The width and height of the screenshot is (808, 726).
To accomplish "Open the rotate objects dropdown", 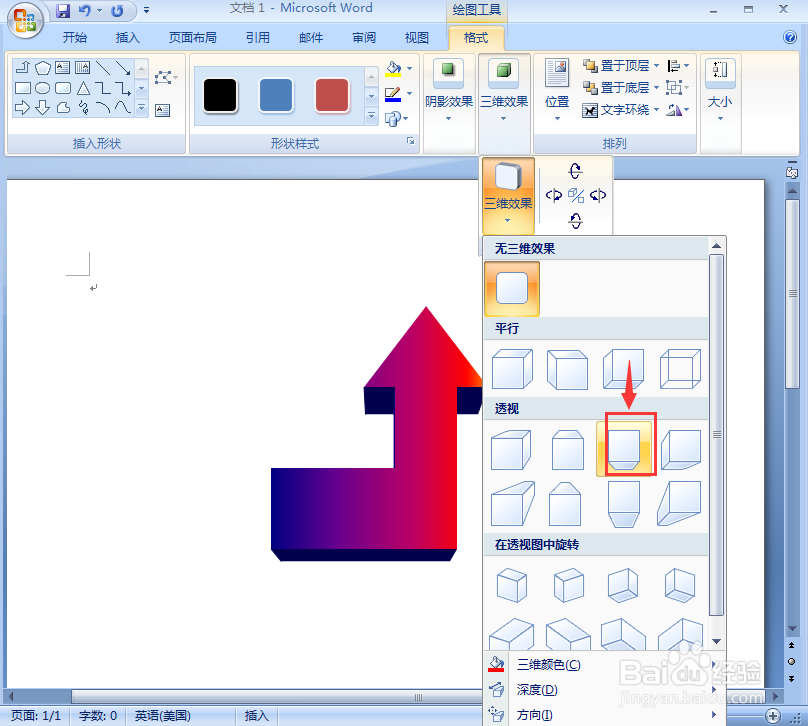I will (x=678, y=110).
